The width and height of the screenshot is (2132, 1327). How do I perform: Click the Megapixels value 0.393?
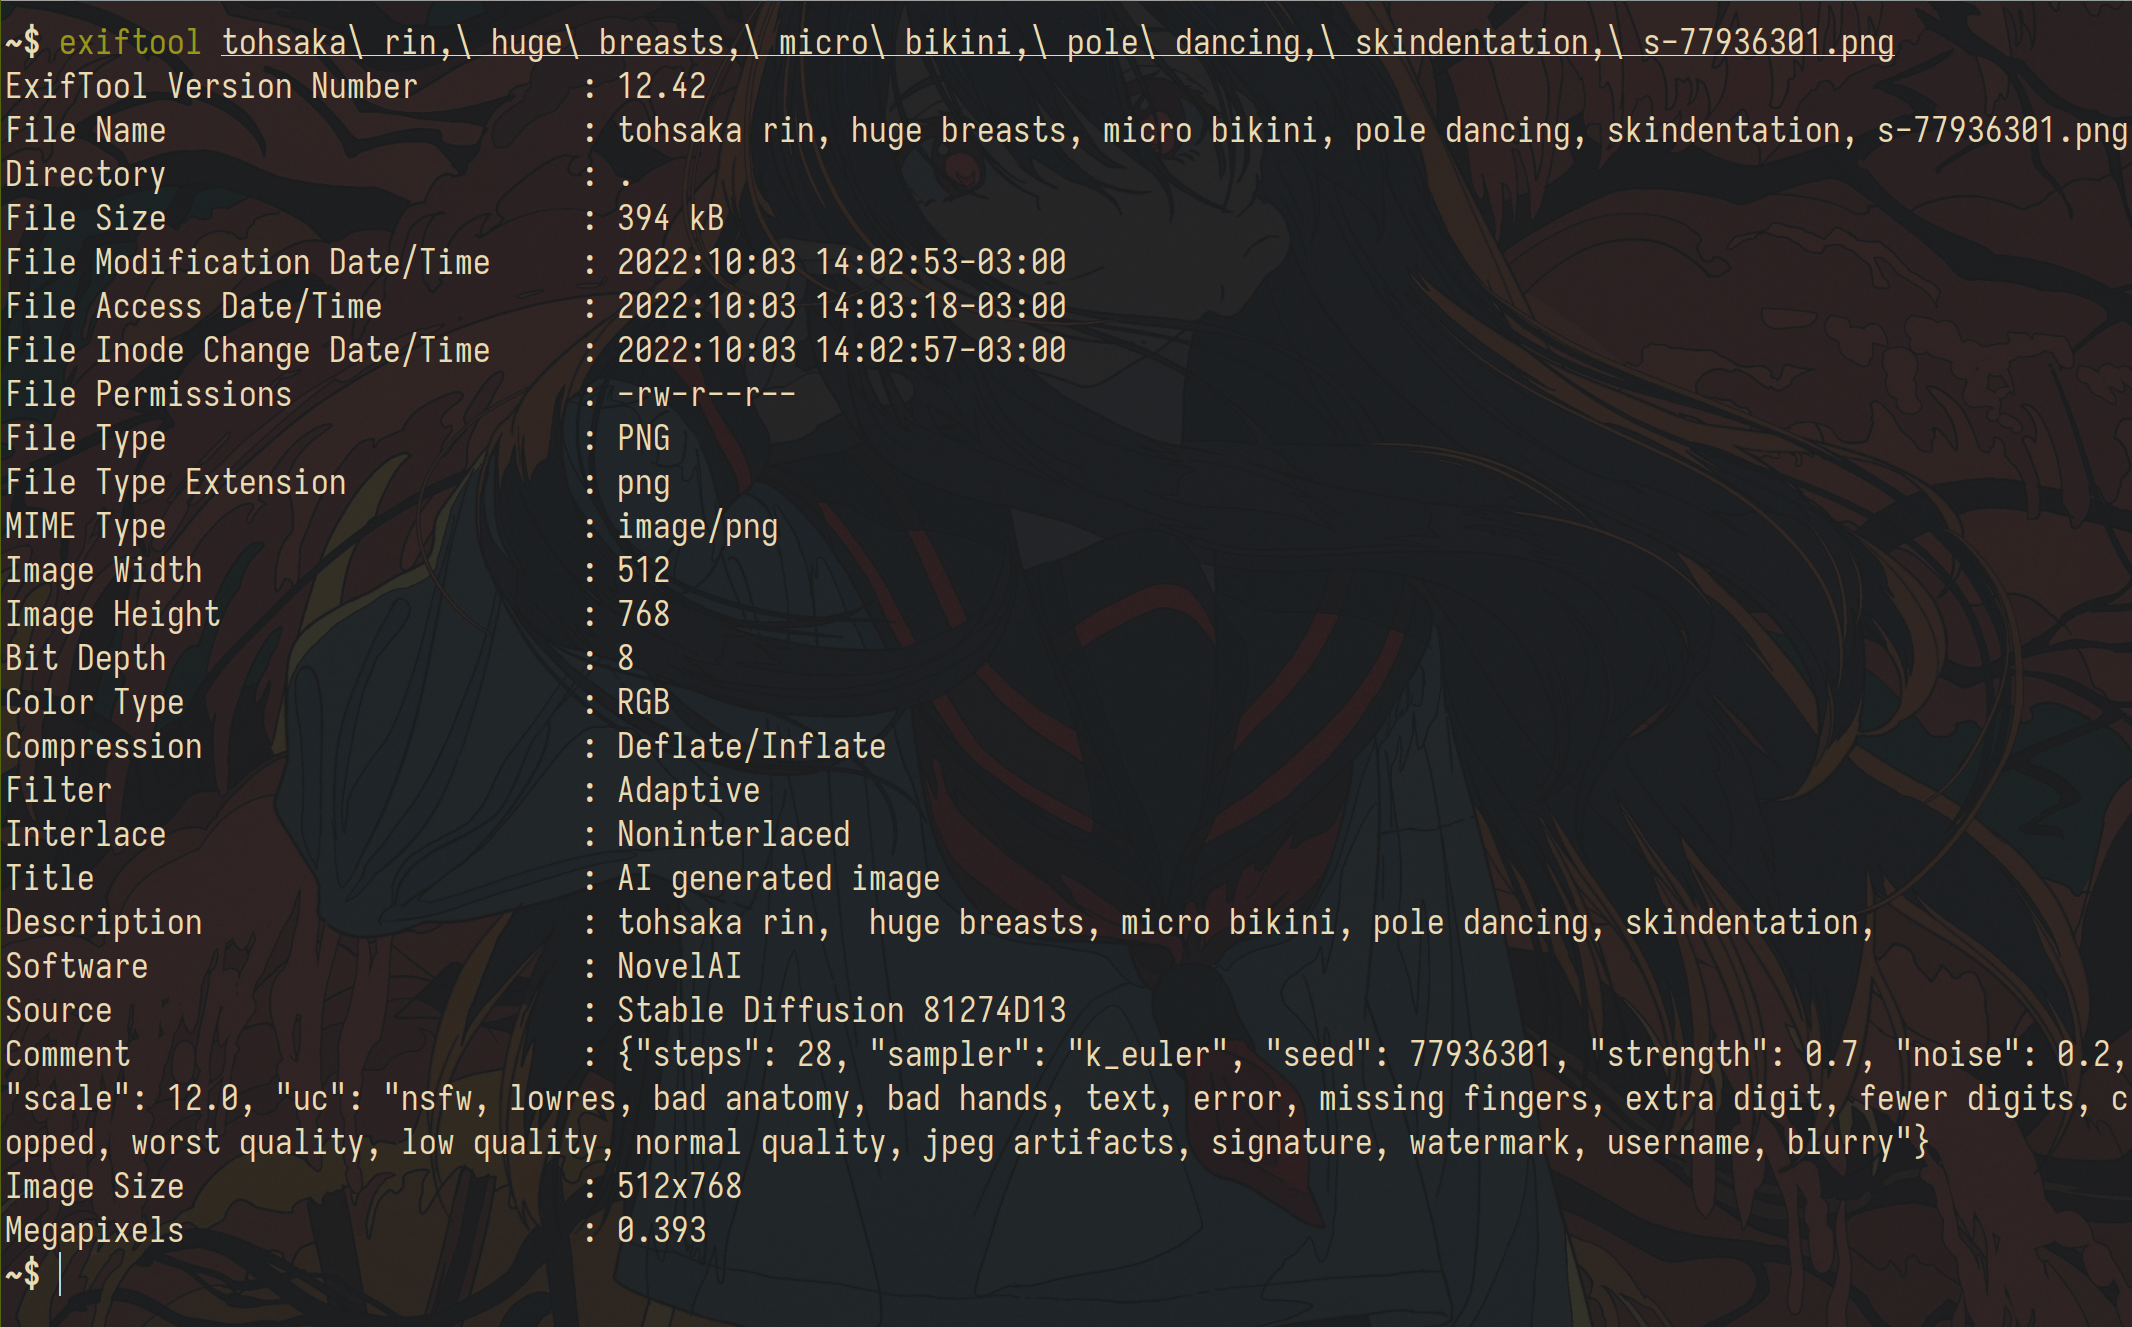(661, 1230)
